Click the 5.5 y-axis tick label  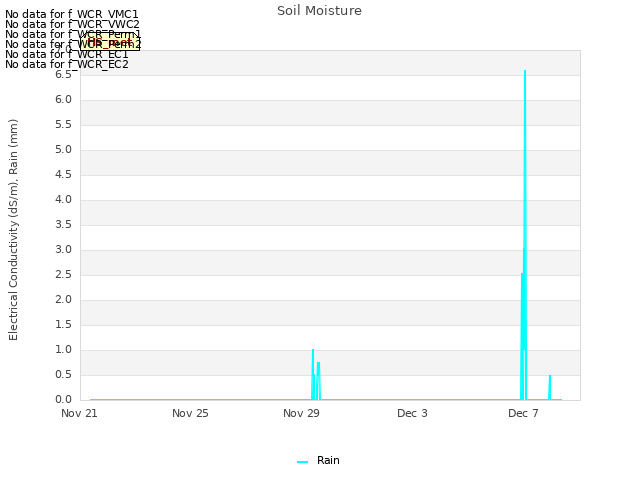(63, 124)
